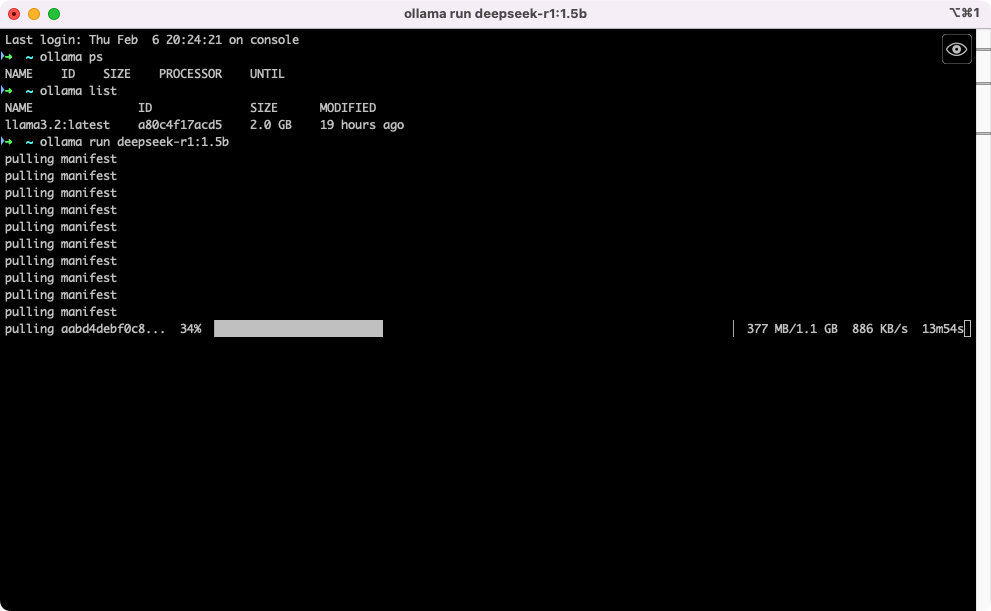
Task: Click the 'llama3.2:latest' model name
Action: click(57, 124)
